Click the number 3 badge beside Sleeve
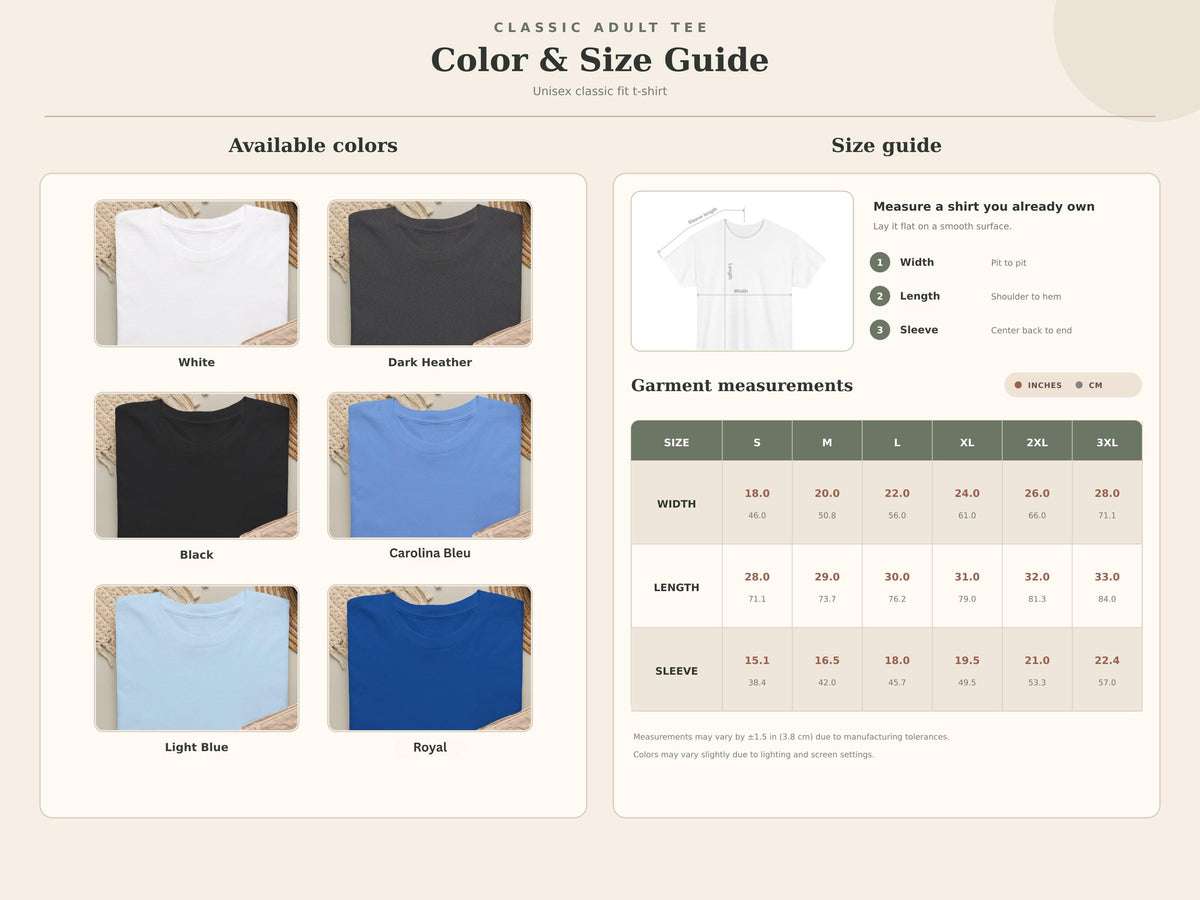Image resolution: width=1200 pixels, height=900 pixels. [x=880, y=330]
